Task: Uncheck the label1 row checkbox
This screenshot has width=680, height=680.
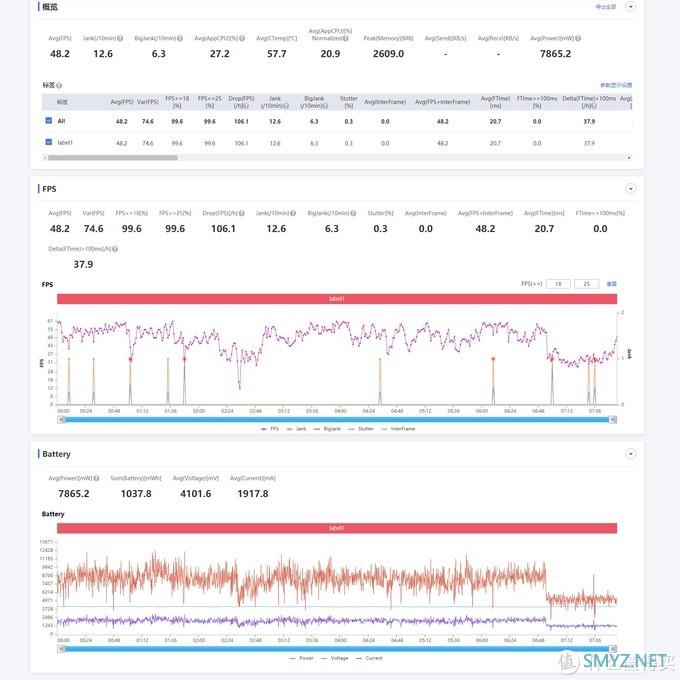Action: pos(49,142)
